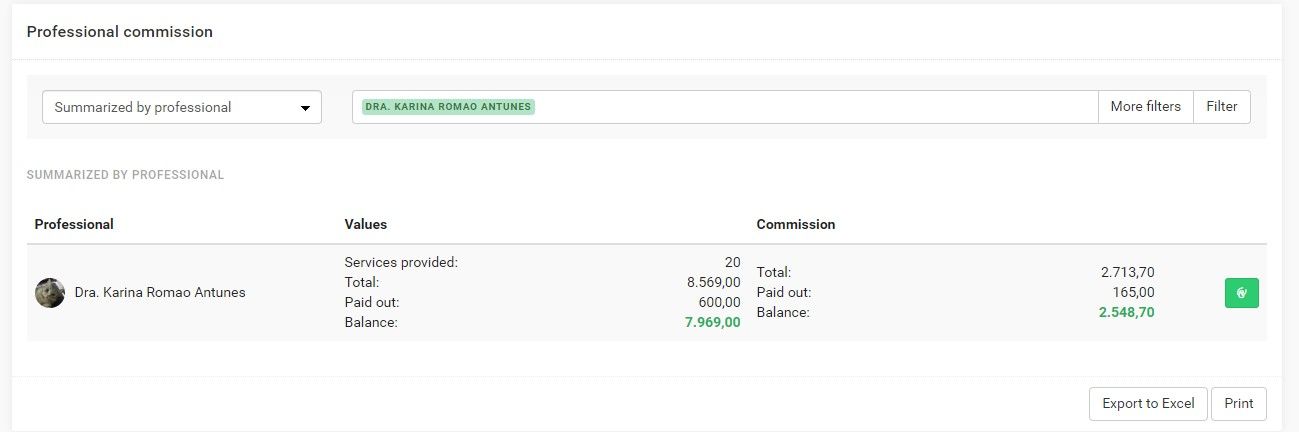Image resolution: width=1299 pixels, height=432 pixels.
Task: Click the Professional column header
Action: coord(74,224)
